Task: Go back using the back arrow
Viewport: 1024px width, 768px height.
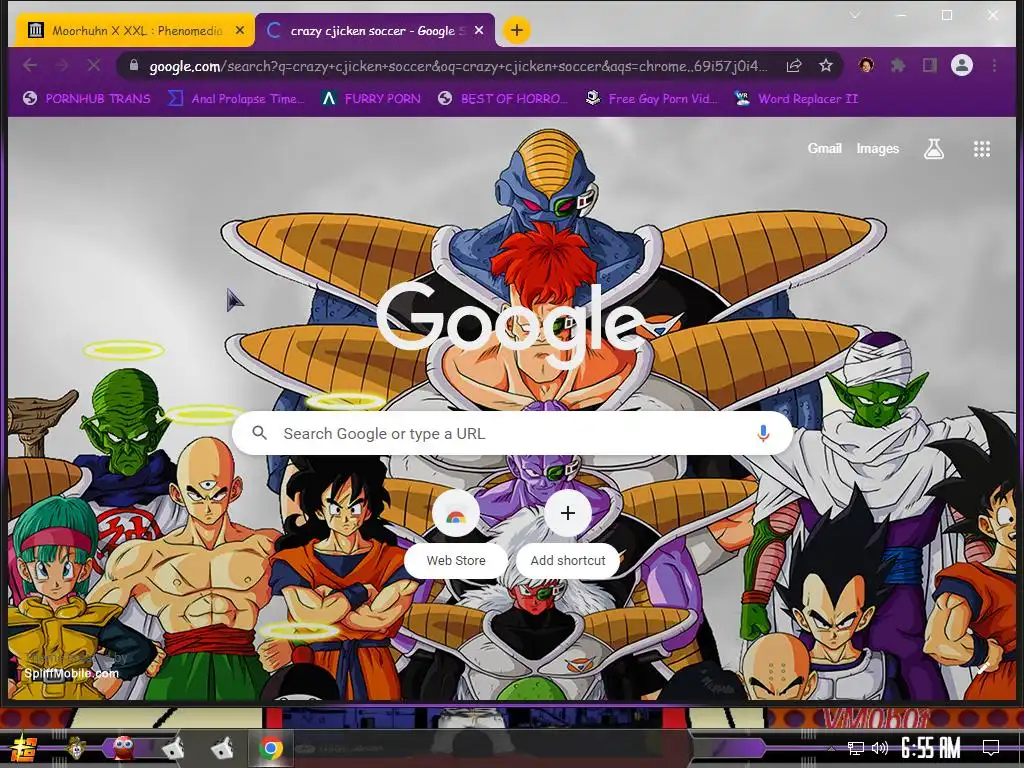Action: tap(29, 65)
